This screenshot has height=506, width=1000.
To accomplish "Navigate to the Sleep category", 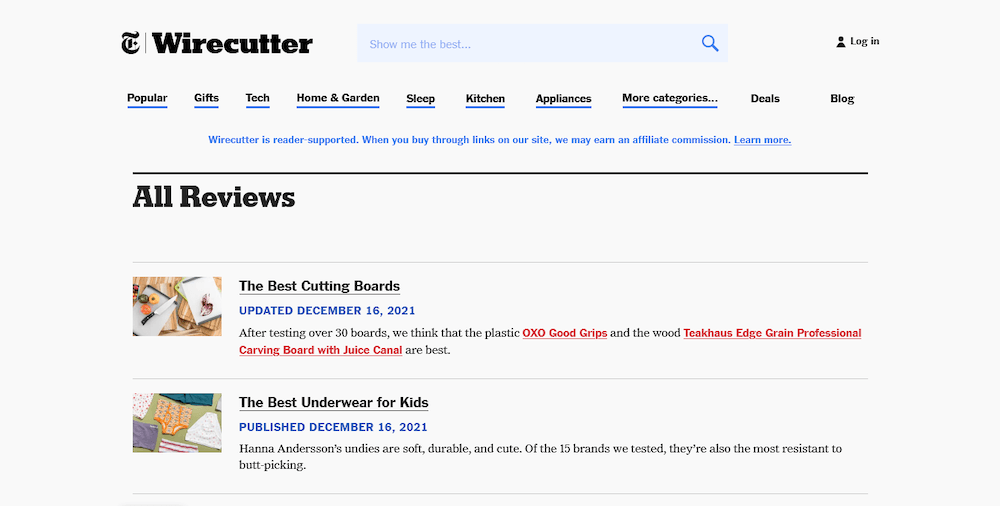I will (420, 99).
